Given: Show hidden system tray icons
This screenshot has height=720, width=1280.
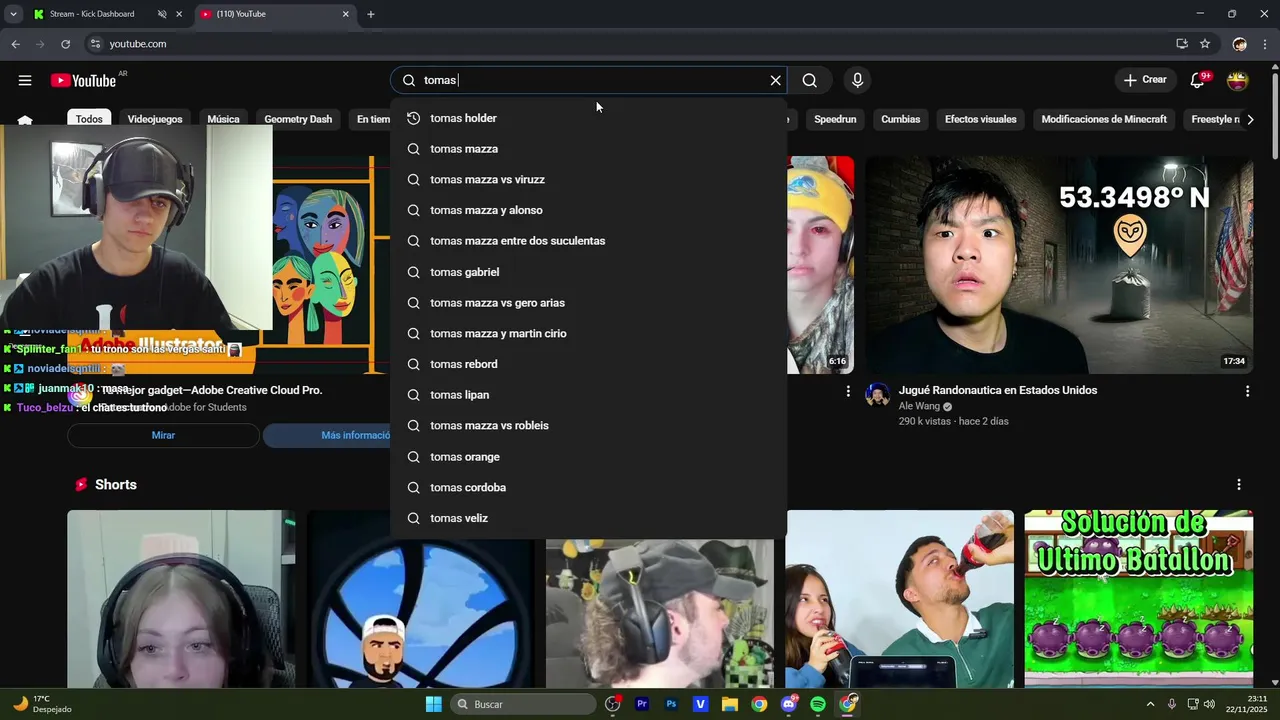Looking at the screenshot, I should pyautogui.click(x=1150, y=704).
